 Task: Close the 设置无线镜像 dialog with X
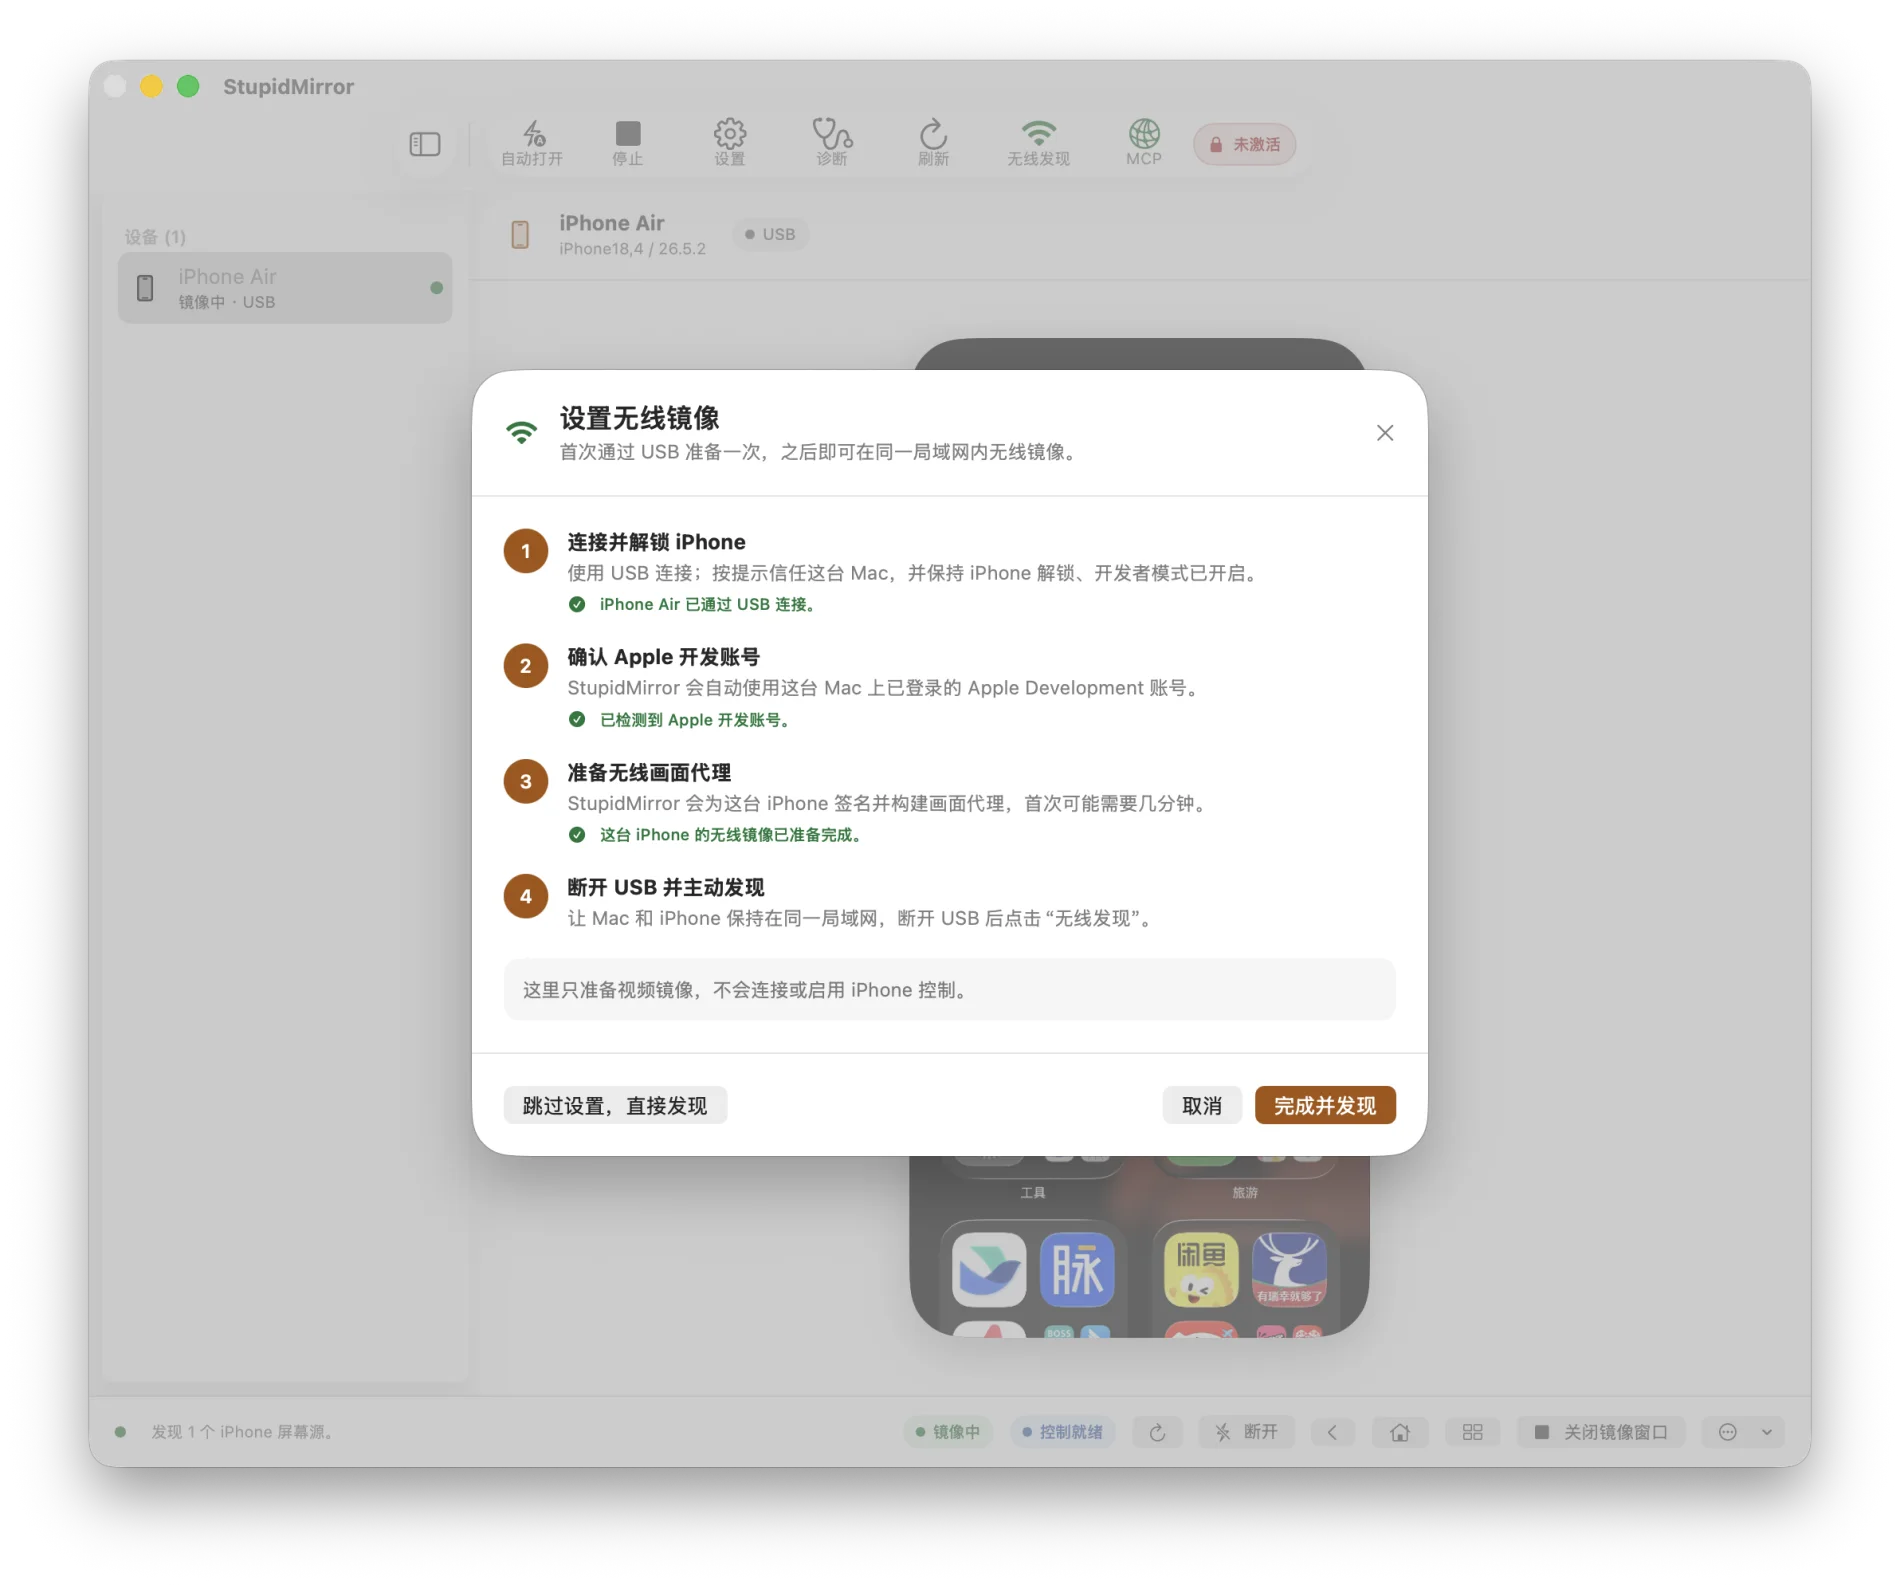click(x=1385, y=433)
